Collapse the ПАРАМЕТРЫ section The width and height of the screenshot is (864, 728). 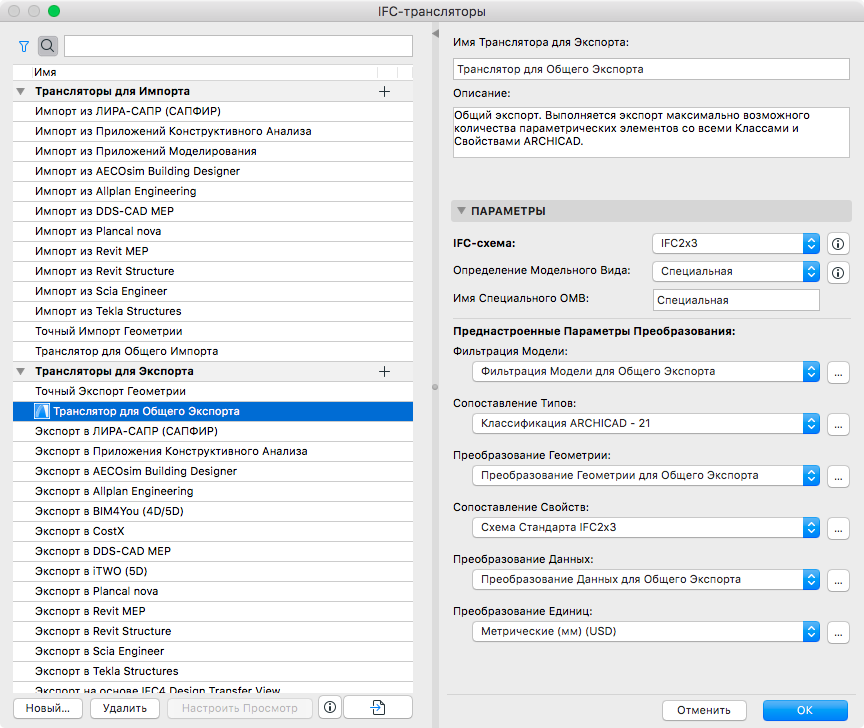460,211
